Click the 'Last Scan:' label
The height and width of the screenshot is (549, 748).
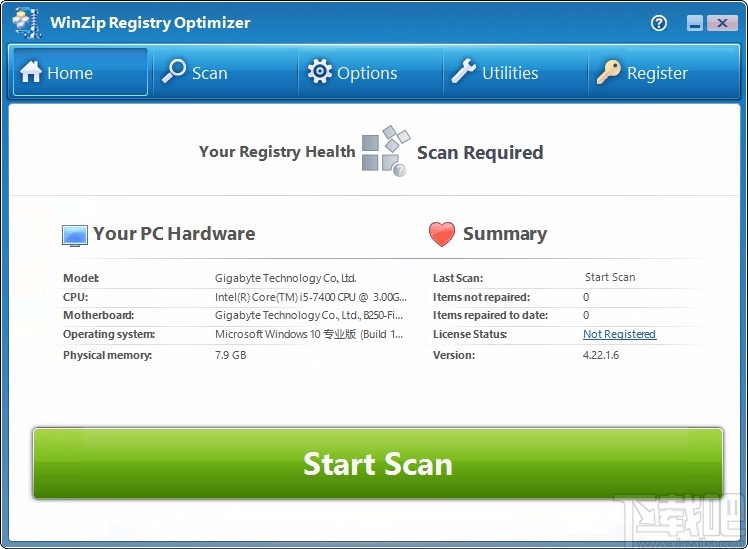[x=458, y=278]
